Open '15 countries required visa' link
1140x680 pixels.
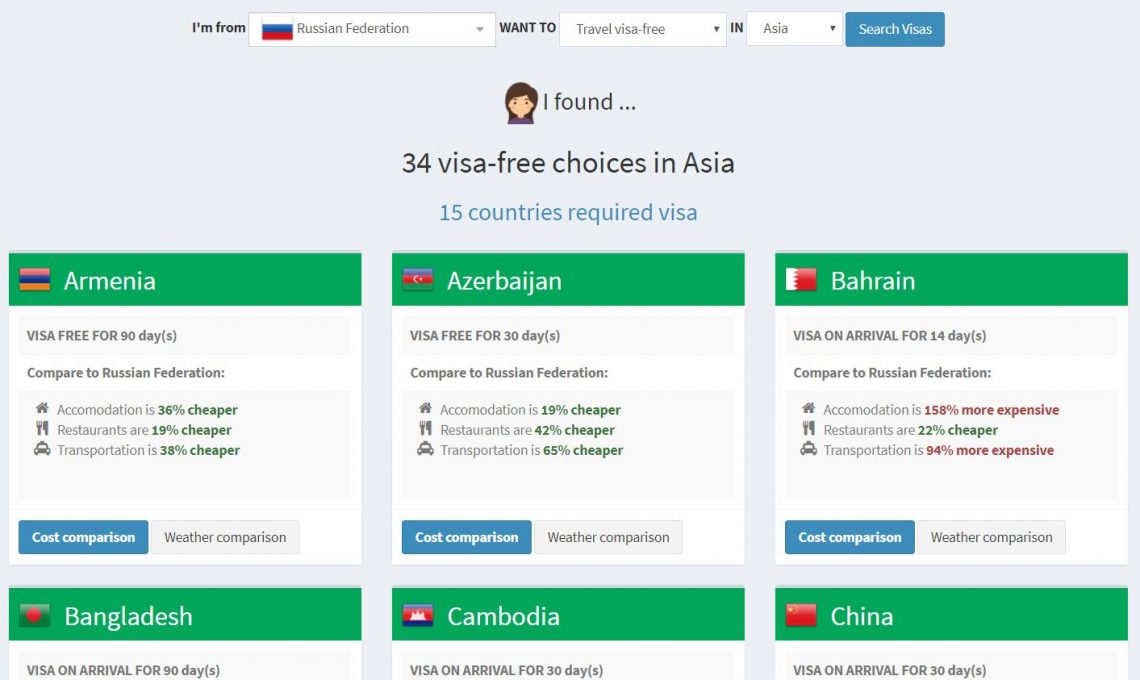click(568, 212)
